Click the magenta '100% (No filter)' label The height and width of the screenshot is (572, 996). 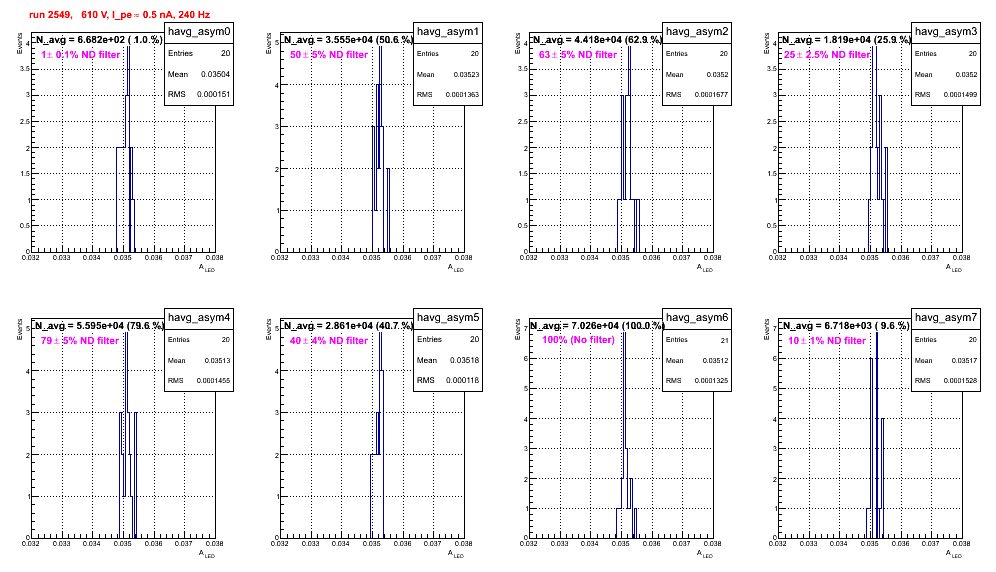[578, 340]
